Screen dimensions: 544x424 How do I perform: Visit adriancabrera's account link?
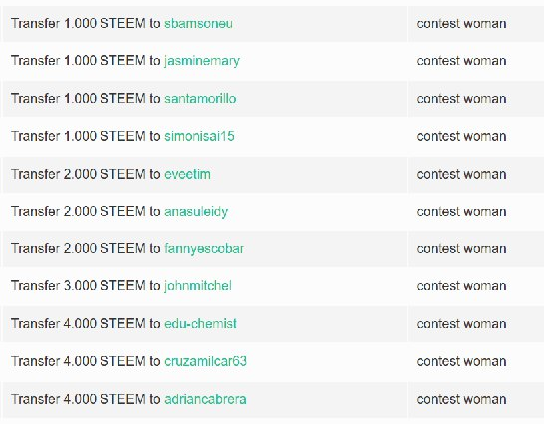(x=205, y=399)
